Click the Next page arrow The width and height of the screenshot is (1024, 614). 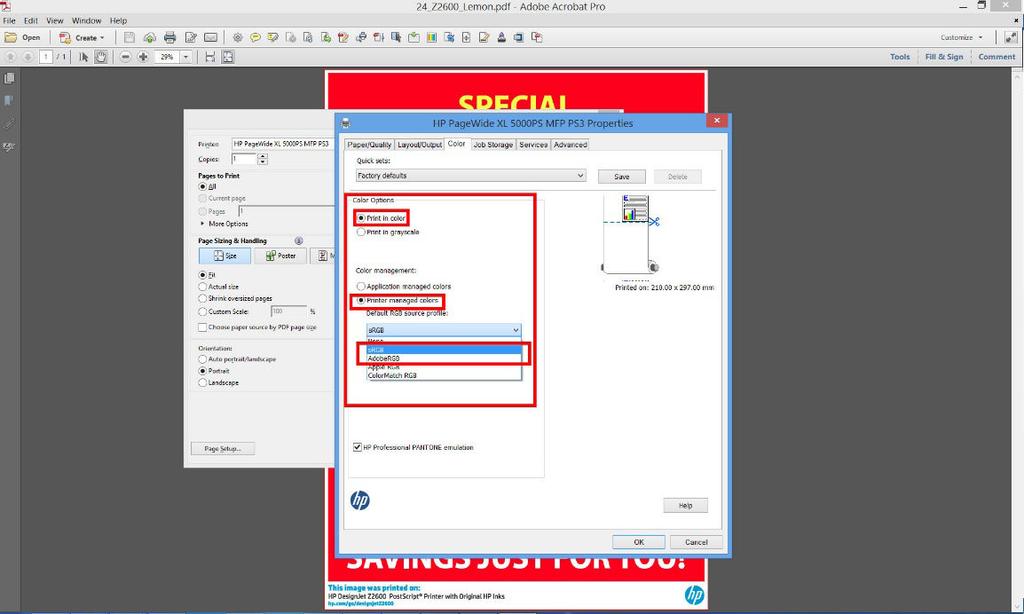pos(27,57)
